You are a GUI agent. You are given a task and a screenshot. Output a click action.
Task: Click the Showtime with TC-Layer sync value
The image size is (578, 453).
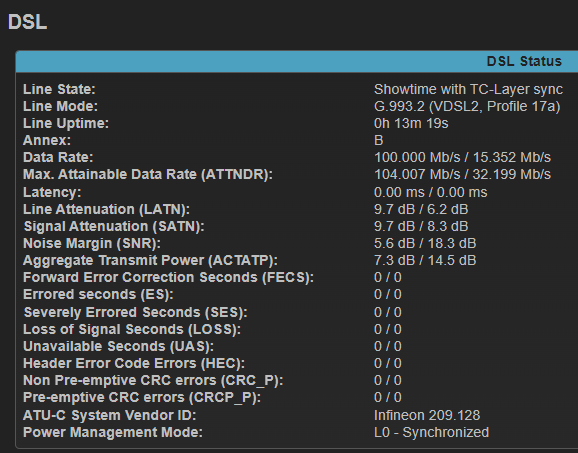pos(468,89)
